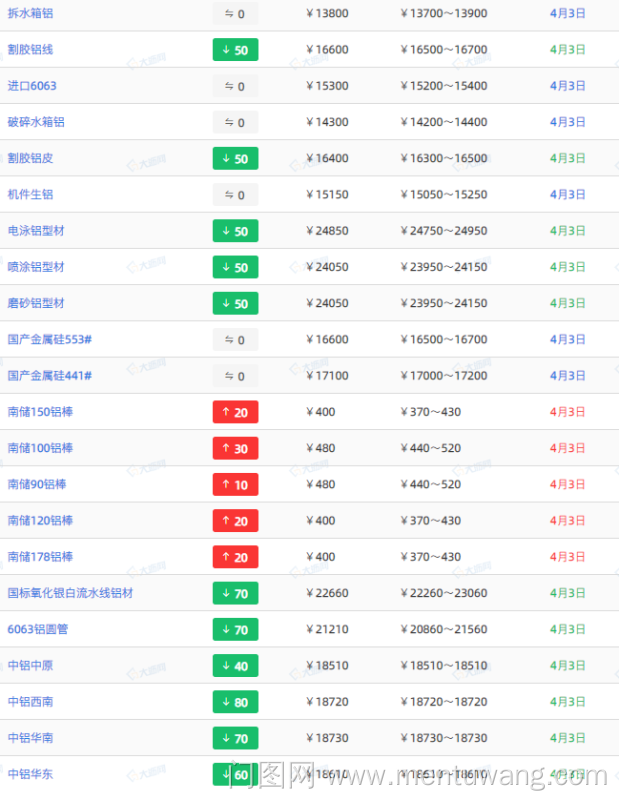Click the green down-80 badge for 中铝西南
Screen dimensions: 619x800
click(x=235, y=702)
